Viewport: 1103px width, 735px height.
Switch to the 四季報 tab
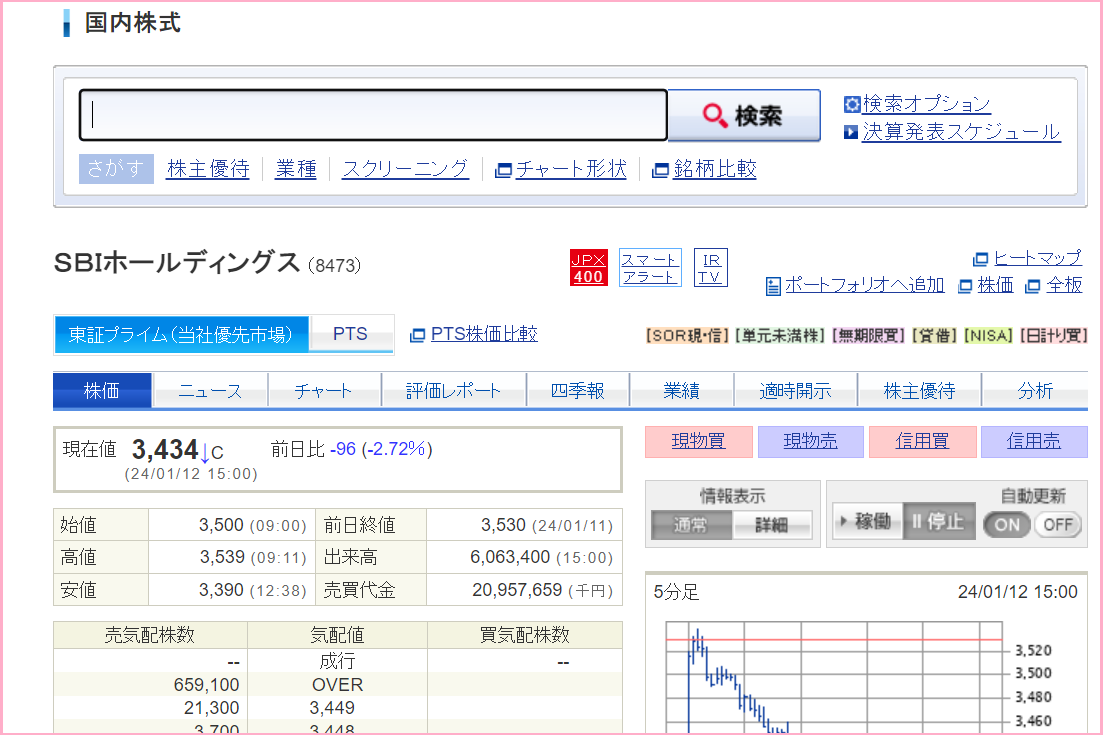(578, 390)
